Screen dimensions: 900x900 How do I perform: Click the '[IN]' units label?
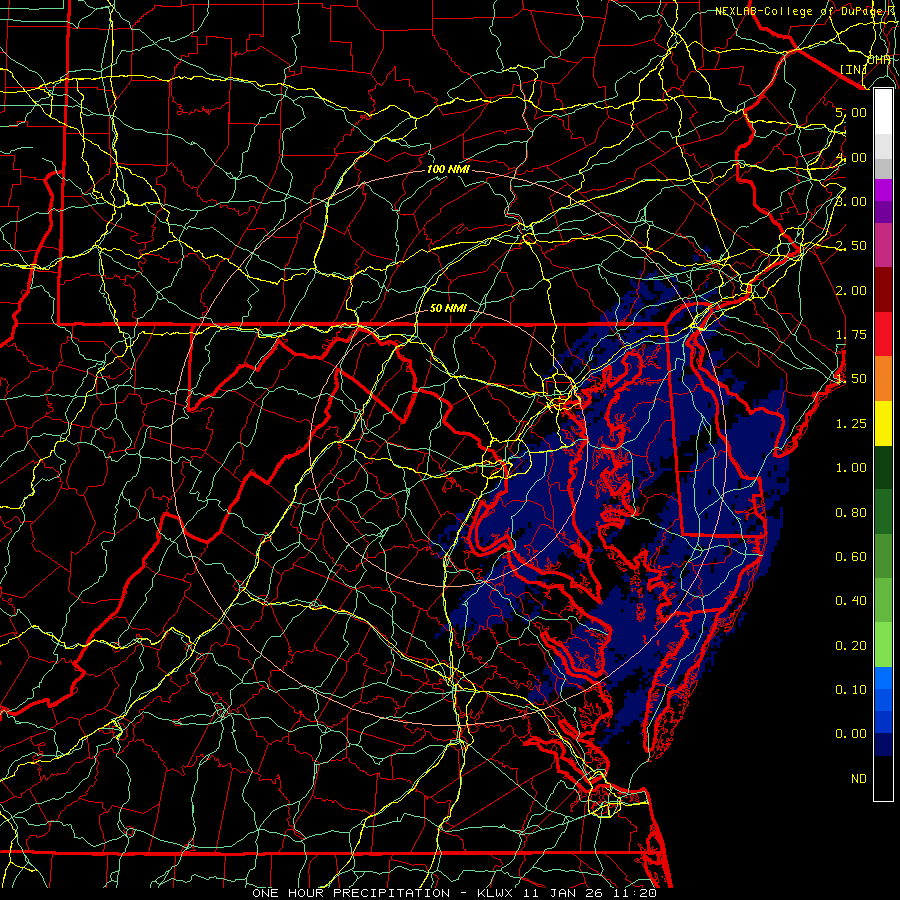point(854,69)
